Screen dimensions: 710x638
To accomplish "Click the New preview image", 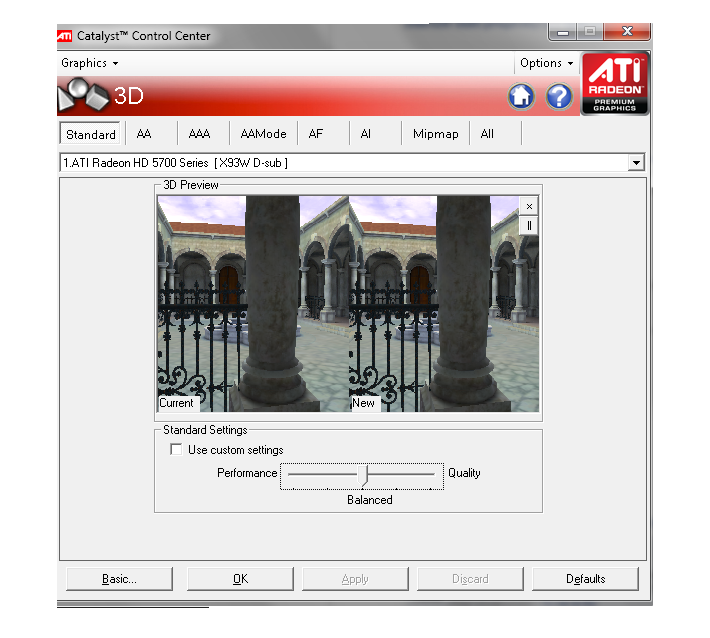I will click(433, 303).
